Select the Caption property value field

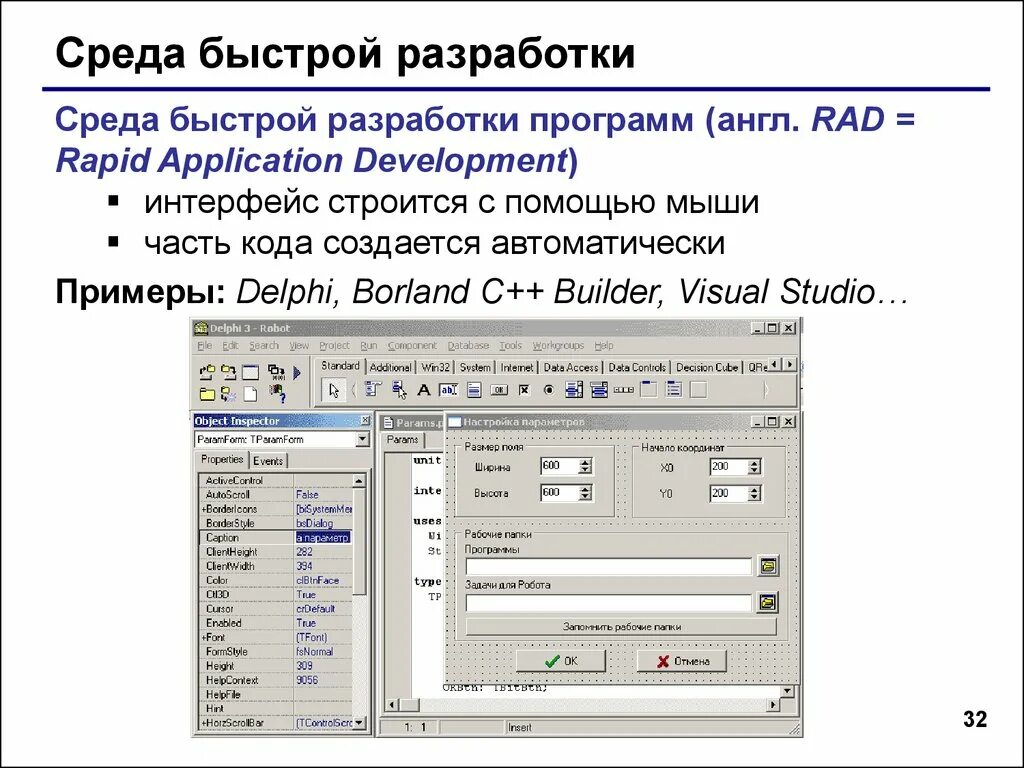(323, 537)
